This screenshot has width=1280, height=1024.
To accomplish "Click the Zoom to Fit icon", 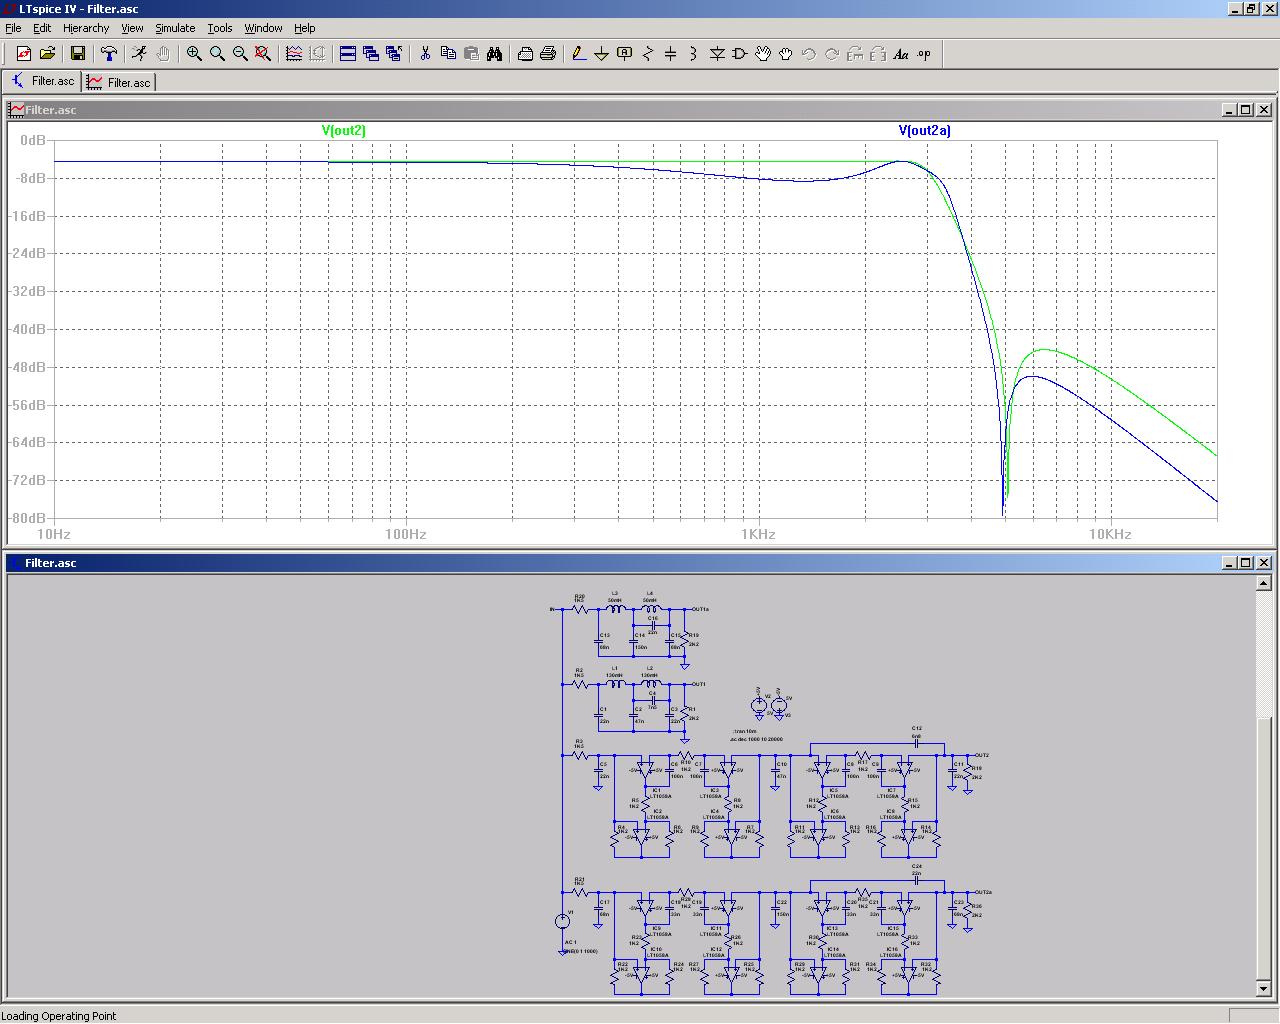I will 263,54.
